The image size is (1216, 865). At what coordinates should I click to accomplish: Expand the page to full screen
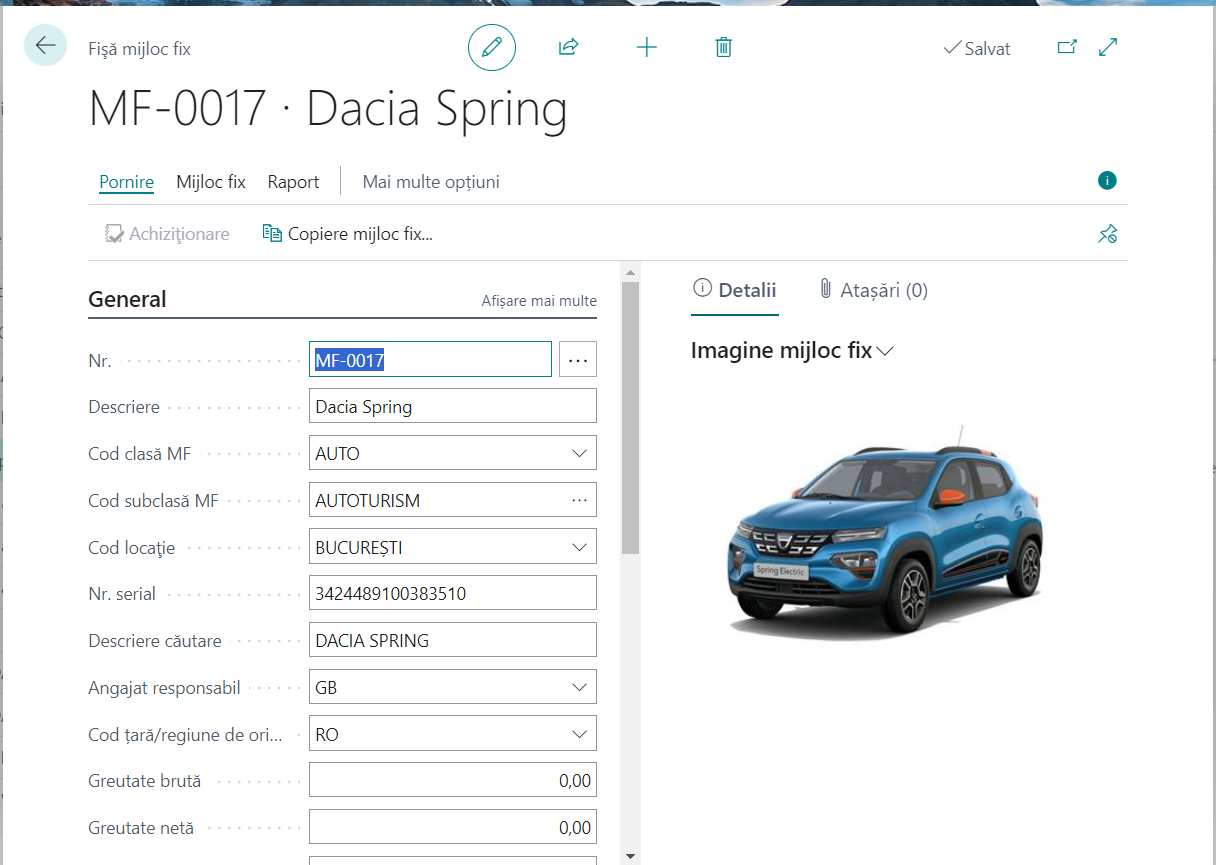[x=1108, y=47]
